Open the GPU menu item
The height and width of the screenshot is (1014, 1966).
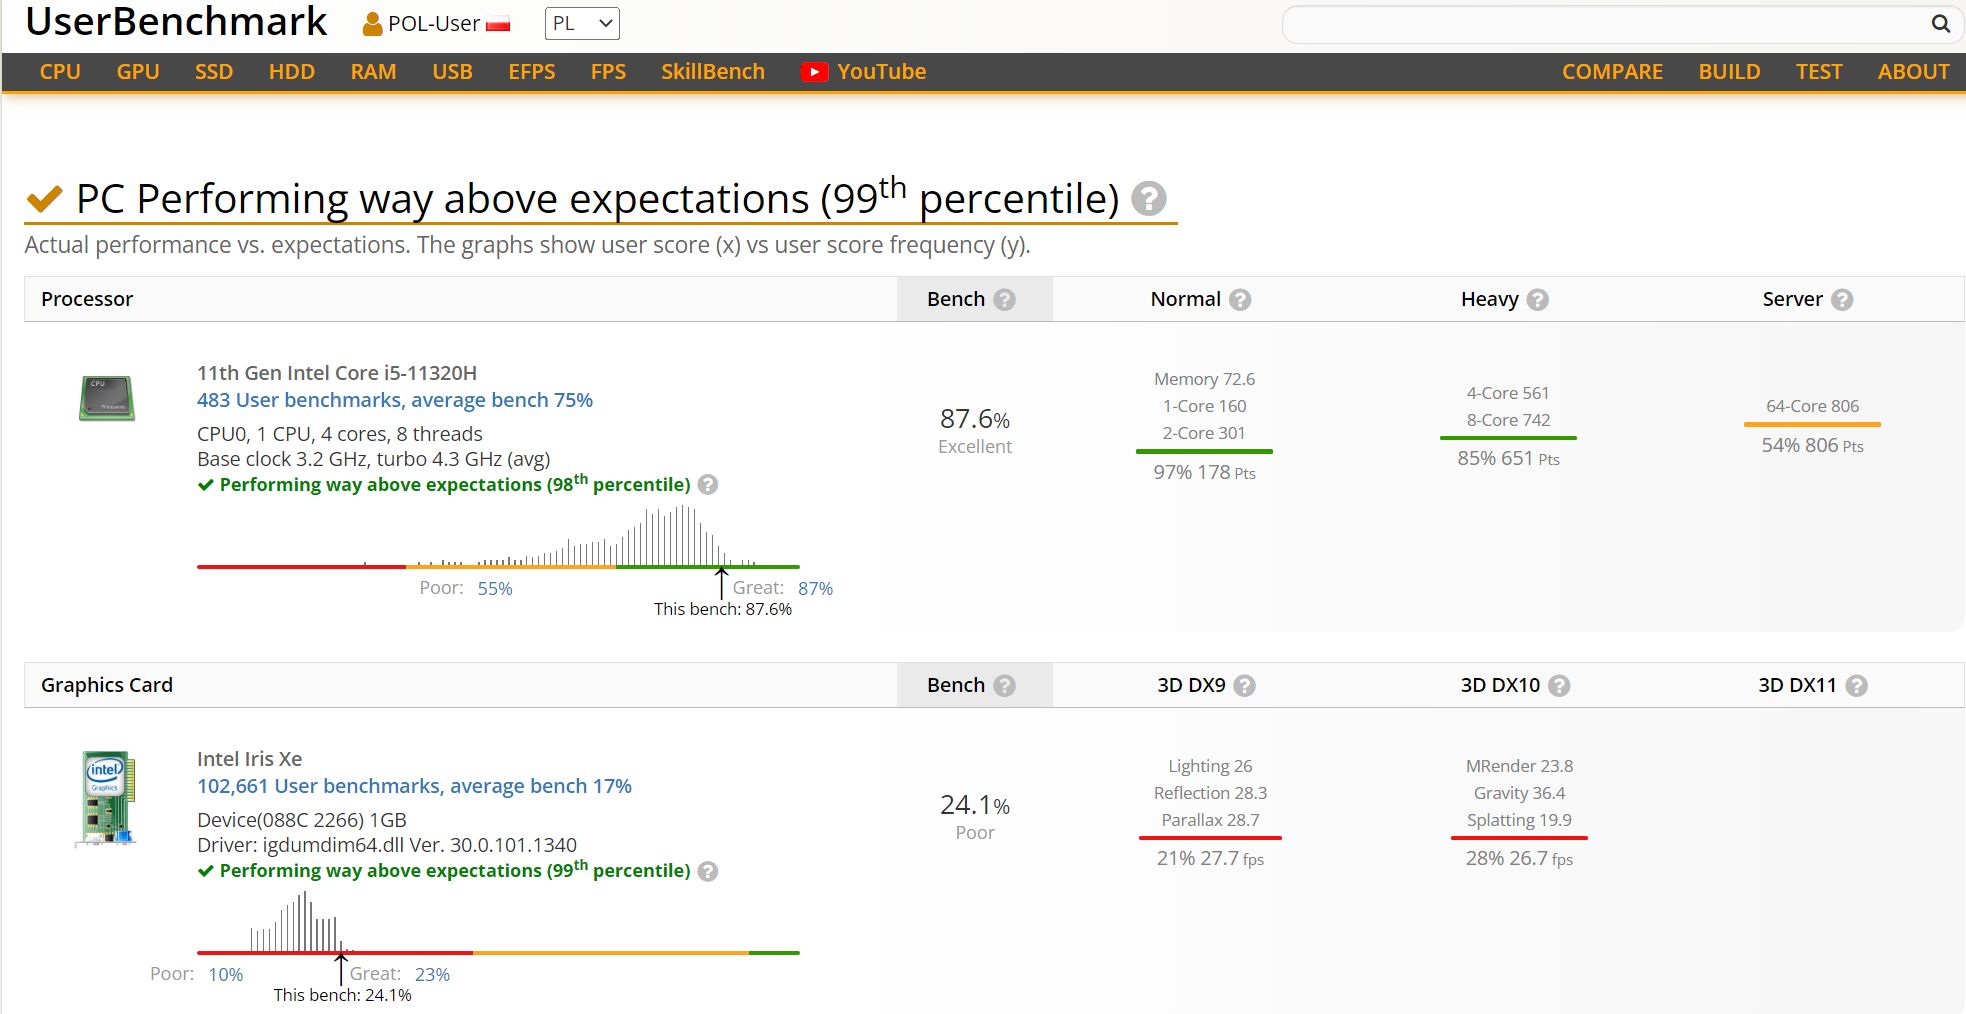coord(138,72)
